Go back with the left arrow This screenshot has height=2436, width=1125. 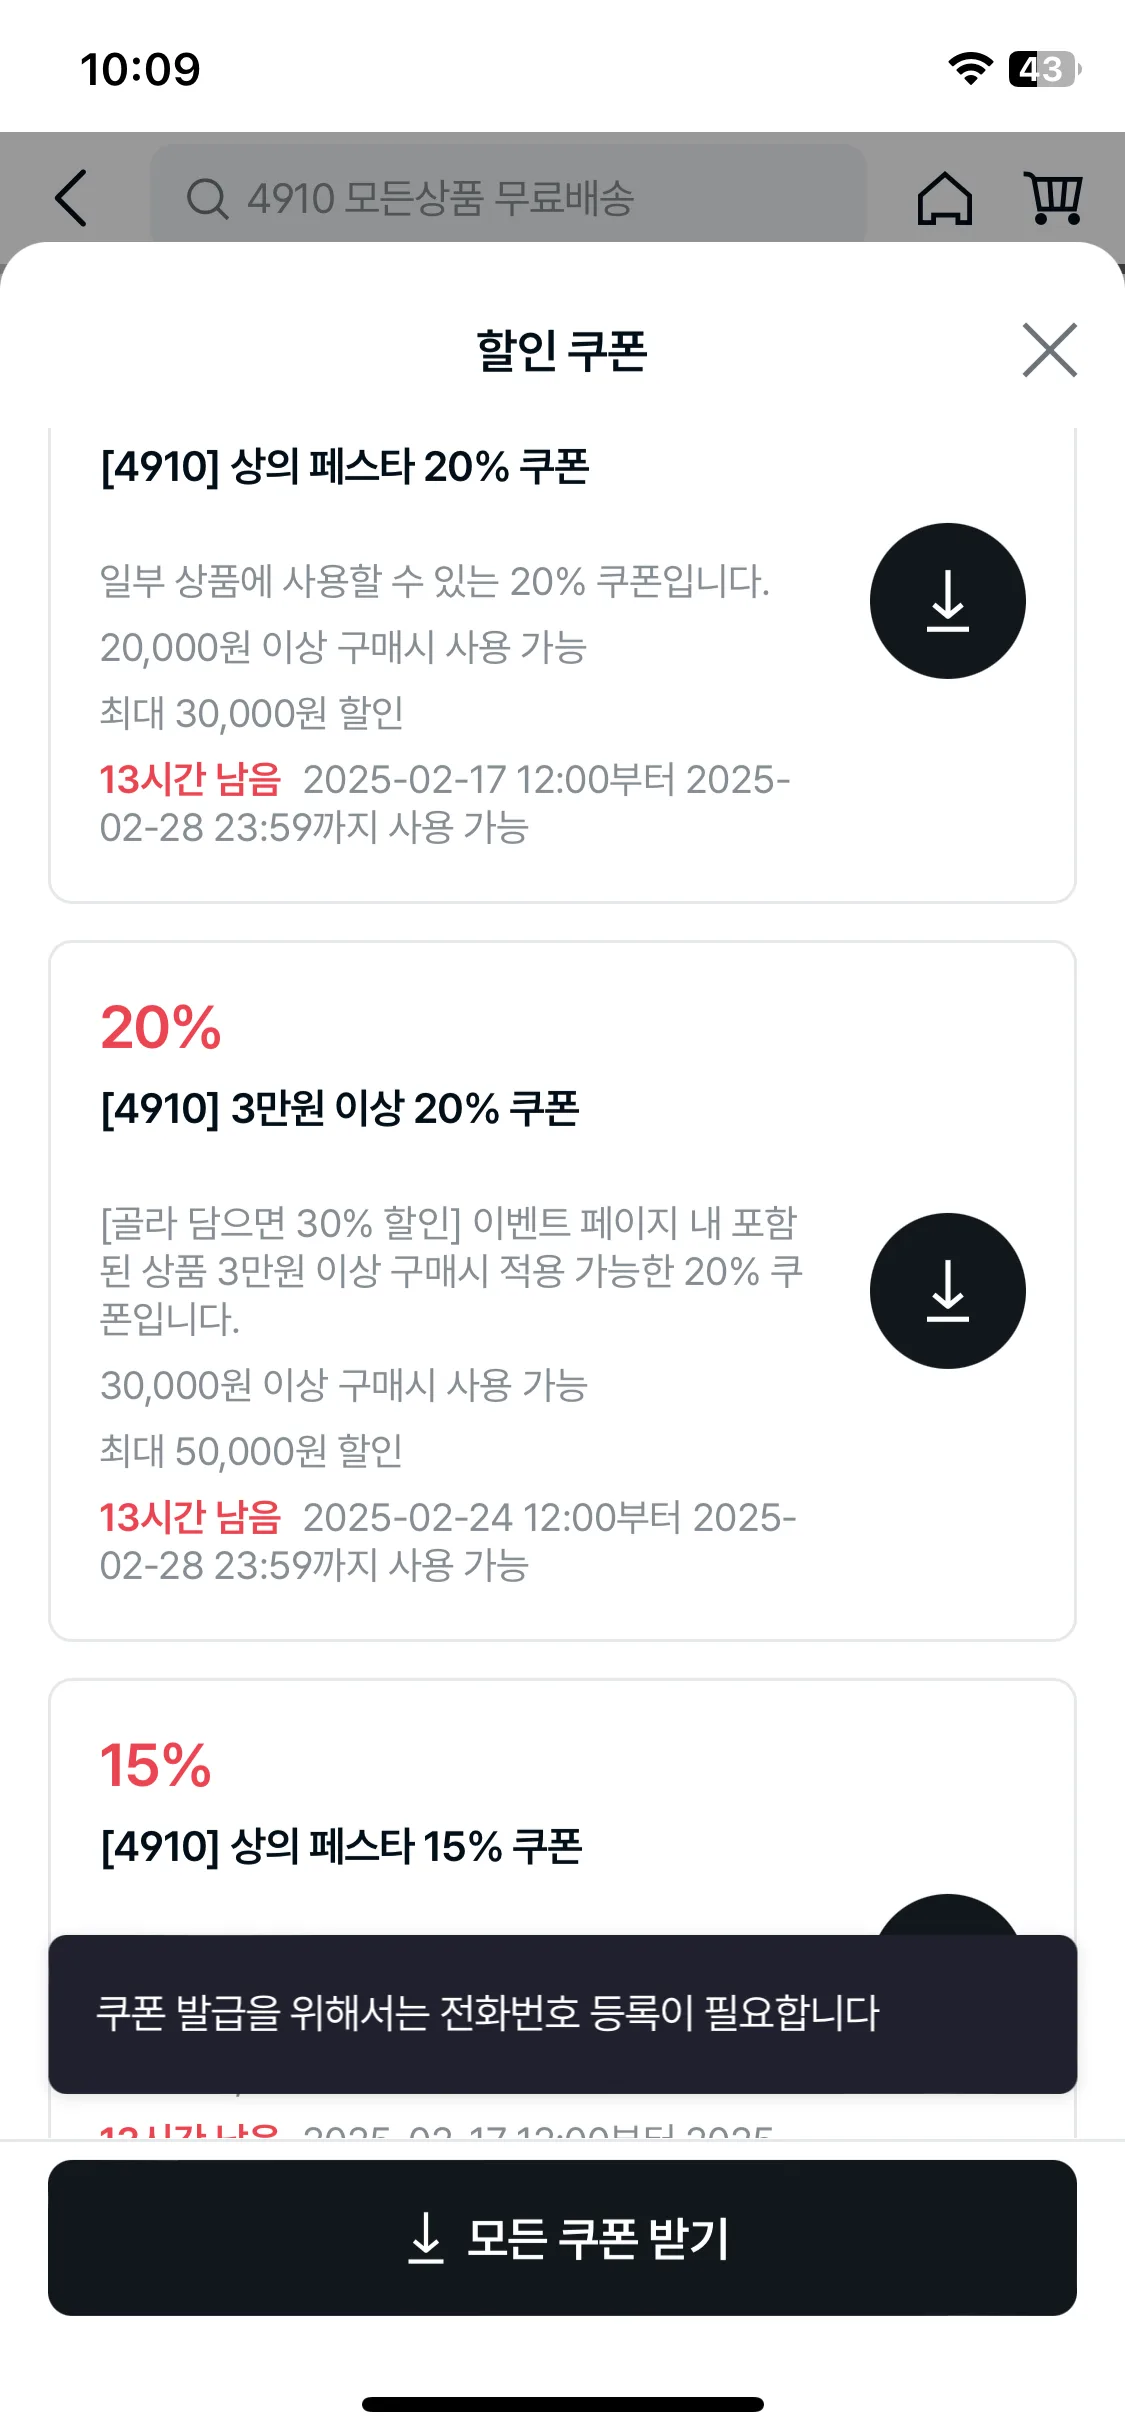71,197
